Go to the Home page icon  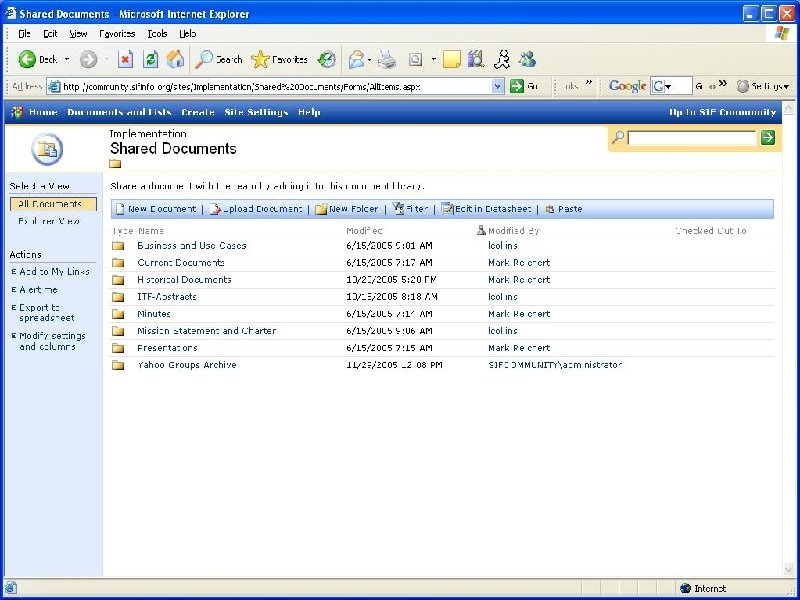pos(175,60)
